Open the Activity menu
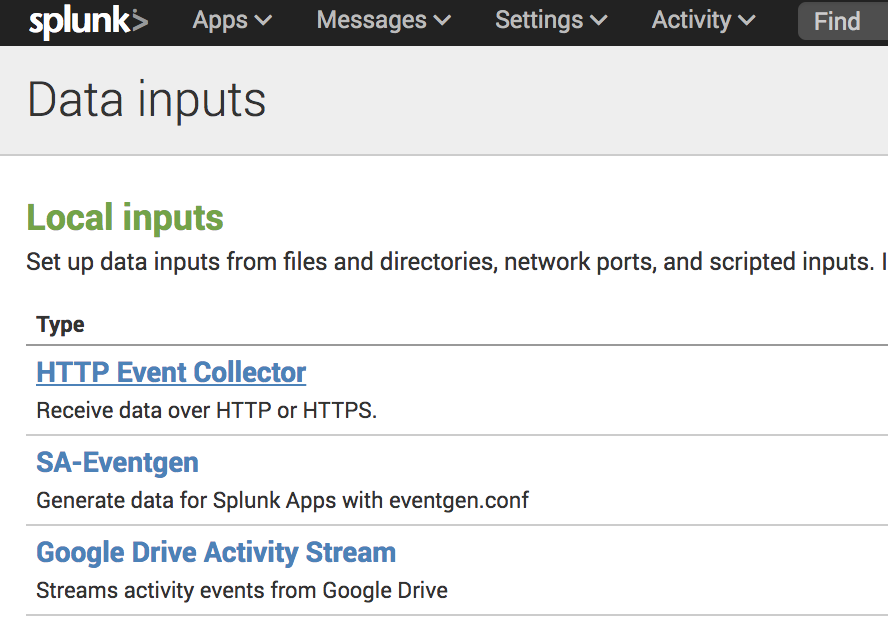The width and height of the screenshot is (888, 628). pyautogui.click(x=704, y=20)
